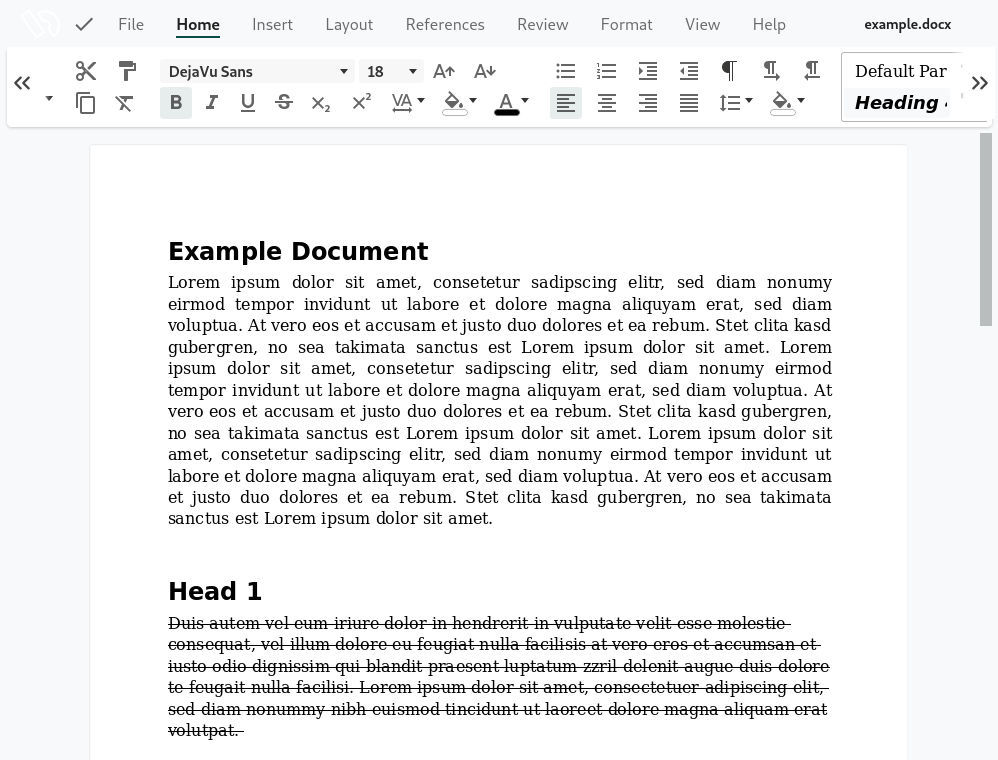Switch to the References tab
The height and width of the screenshot is (760, 998).
click(445, 24)
